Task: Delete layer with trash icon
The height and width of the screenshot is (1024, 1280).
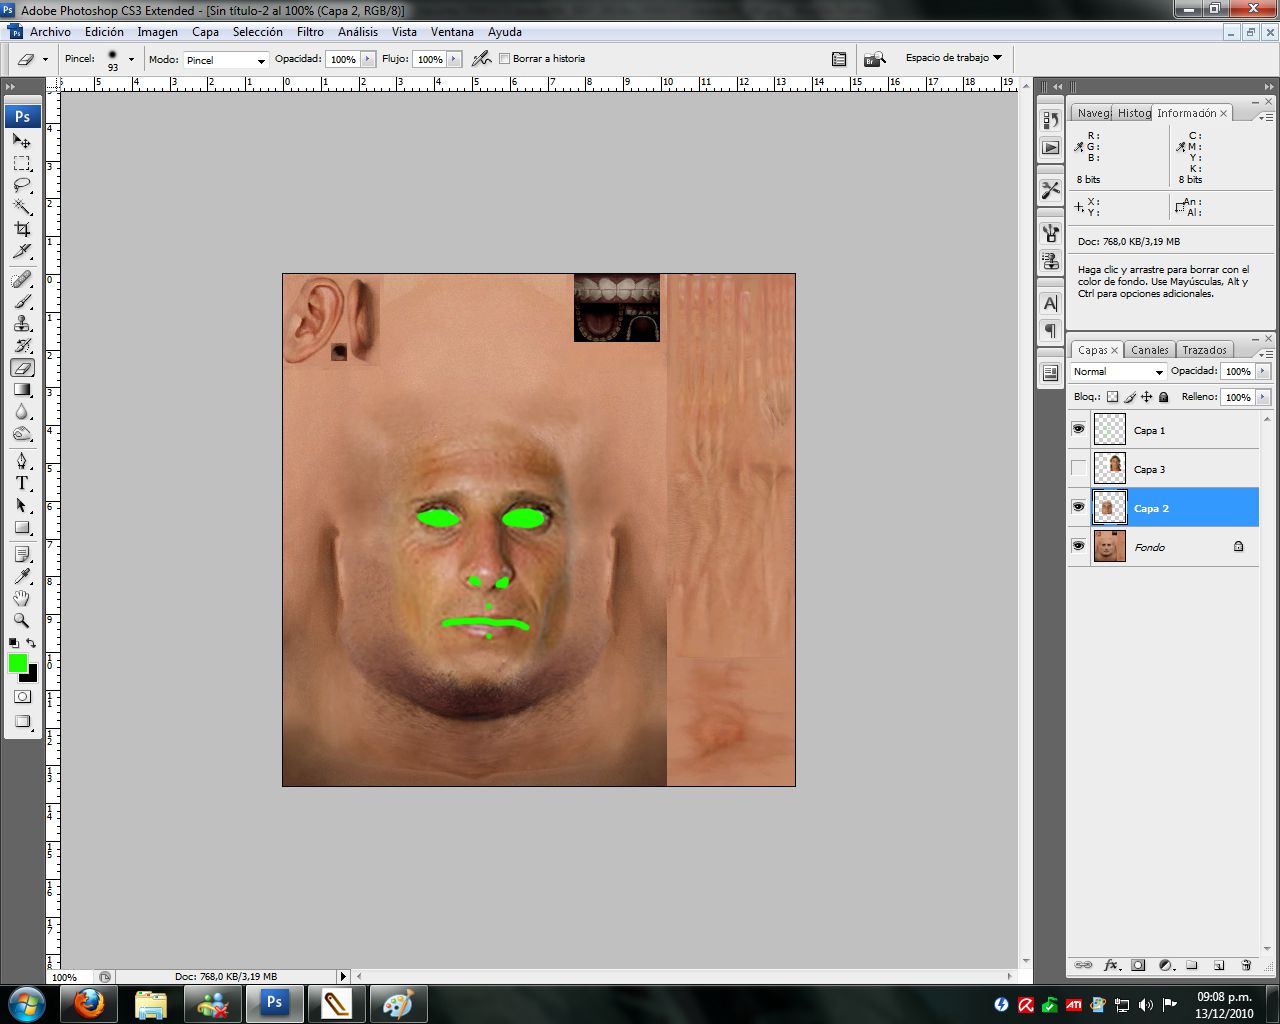Action: (1246, 965)
